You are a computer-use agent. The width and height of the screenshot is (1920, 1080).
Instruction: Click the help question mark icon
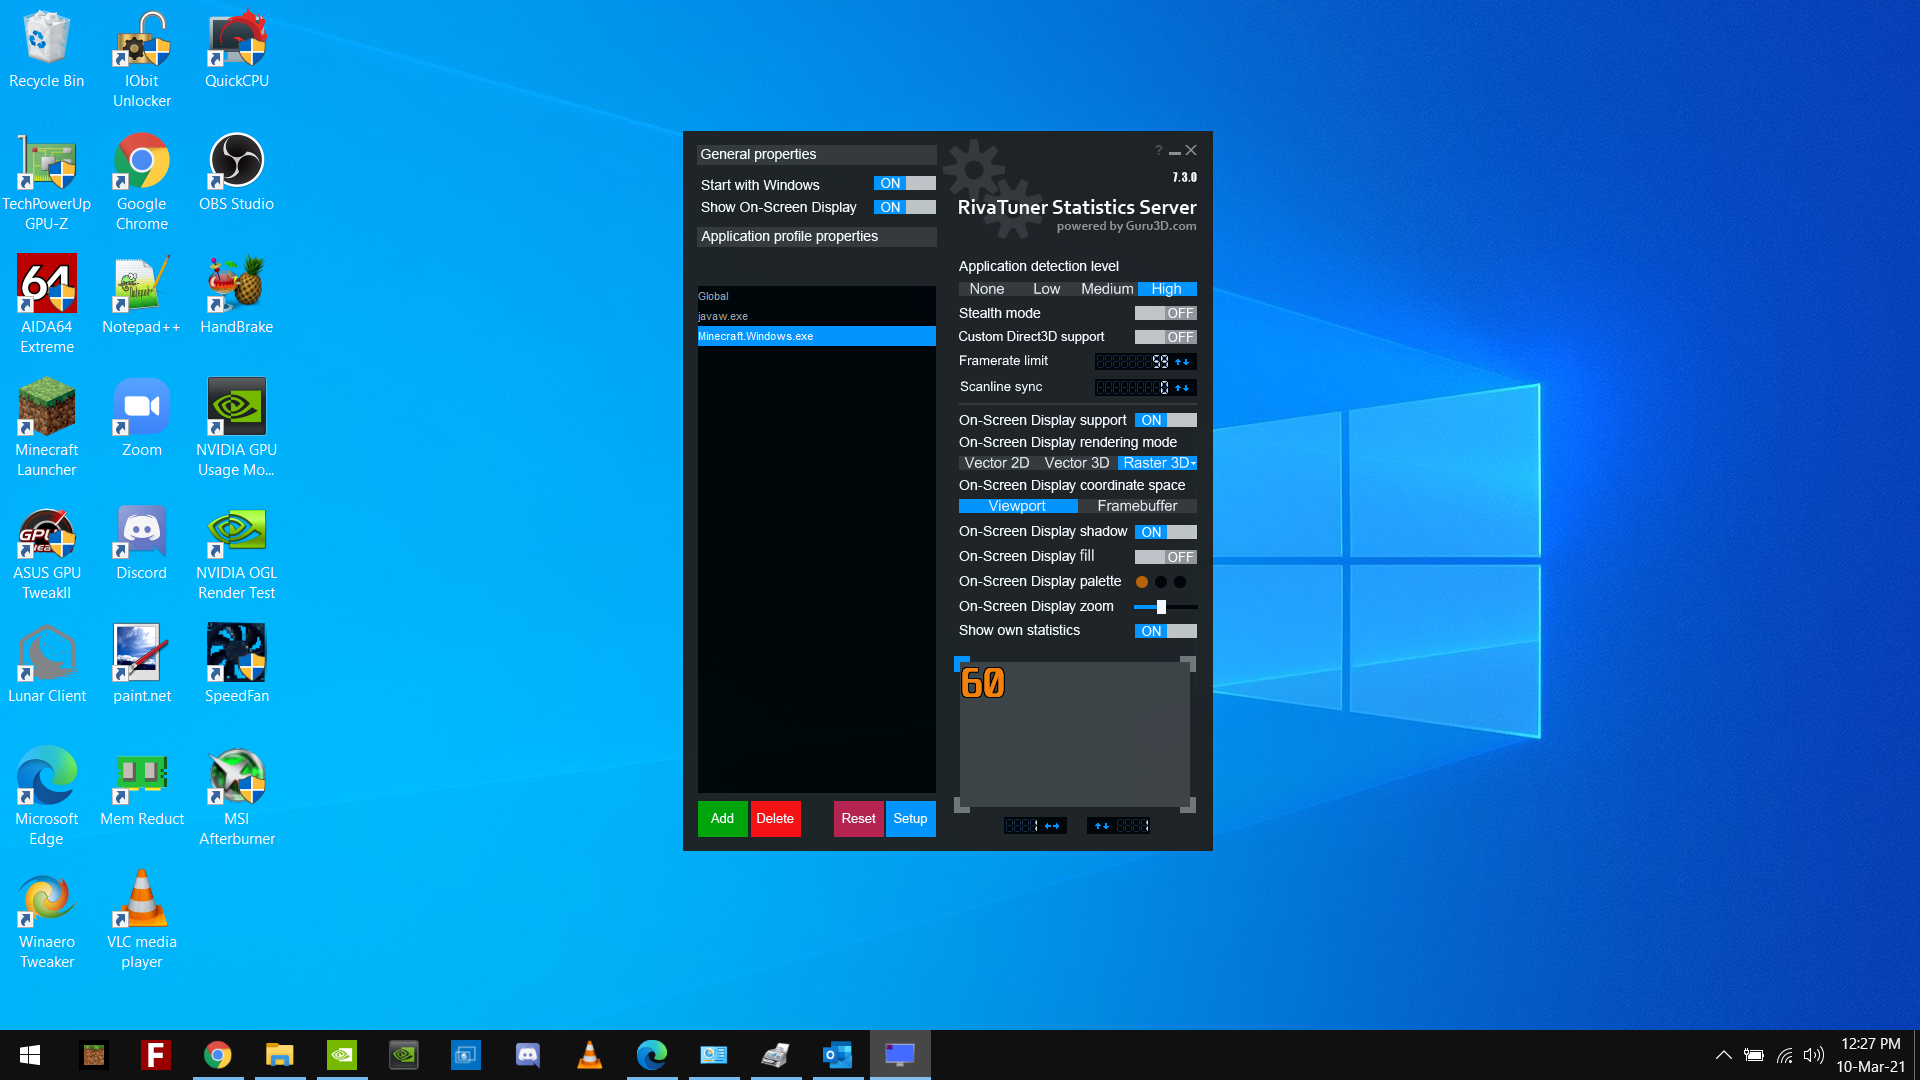(x=1158, y=151)
